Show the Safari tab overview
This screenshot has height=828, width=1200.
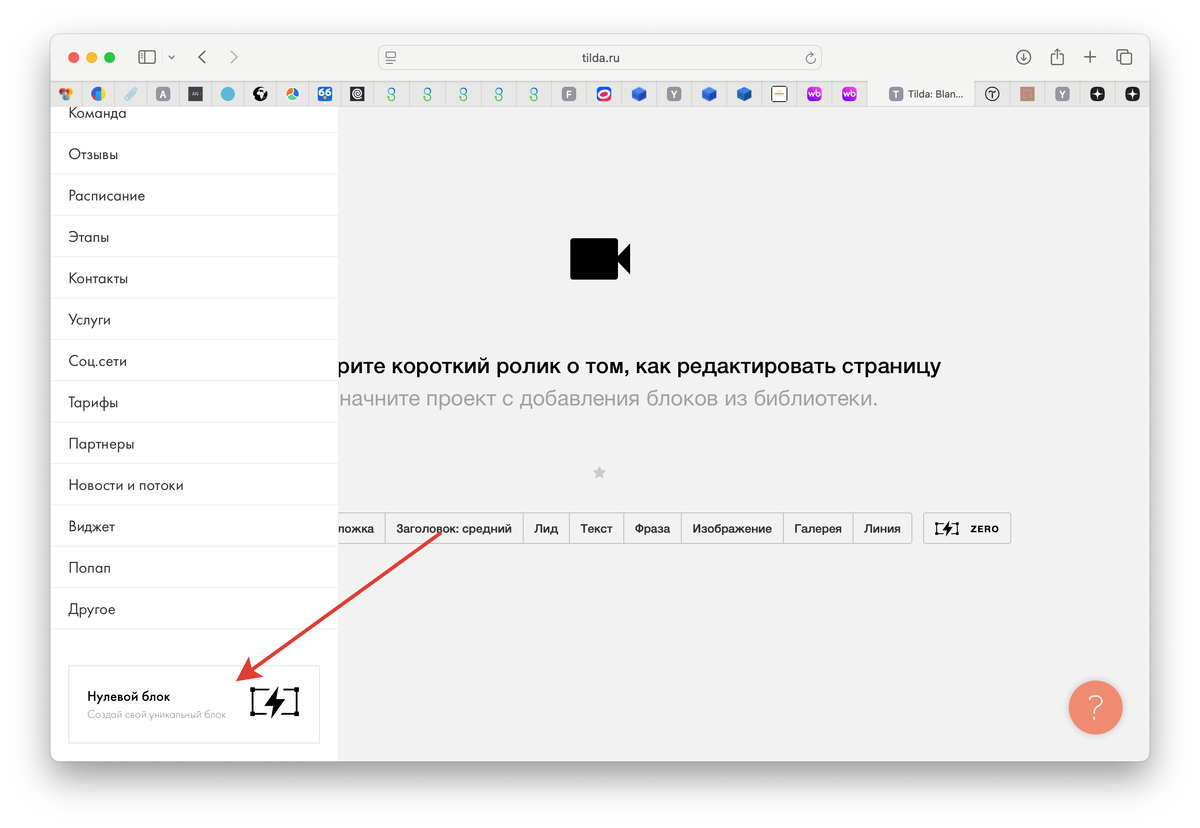coord(1124,57)
